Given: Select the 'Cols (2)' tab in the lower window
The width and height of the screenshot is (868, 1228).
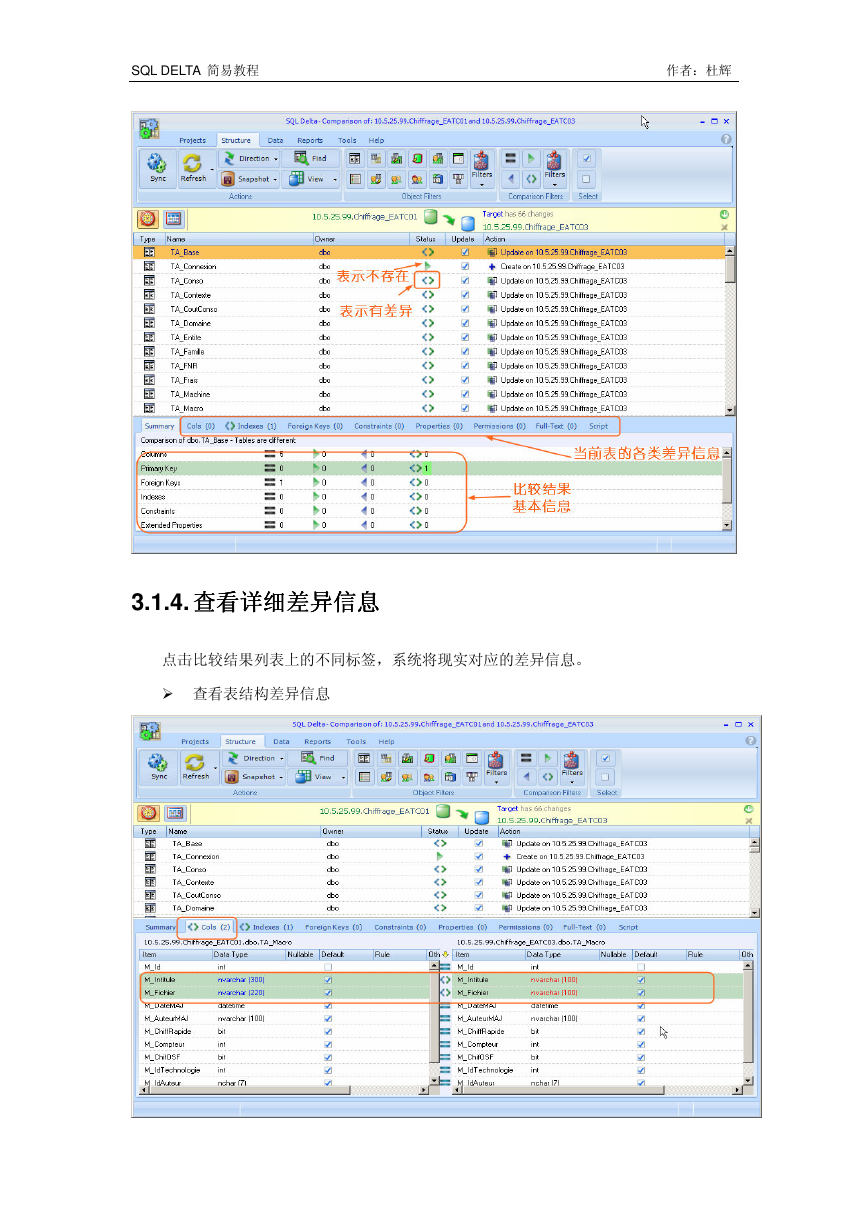Looking at the screenshot, I should tap(209, 927).
